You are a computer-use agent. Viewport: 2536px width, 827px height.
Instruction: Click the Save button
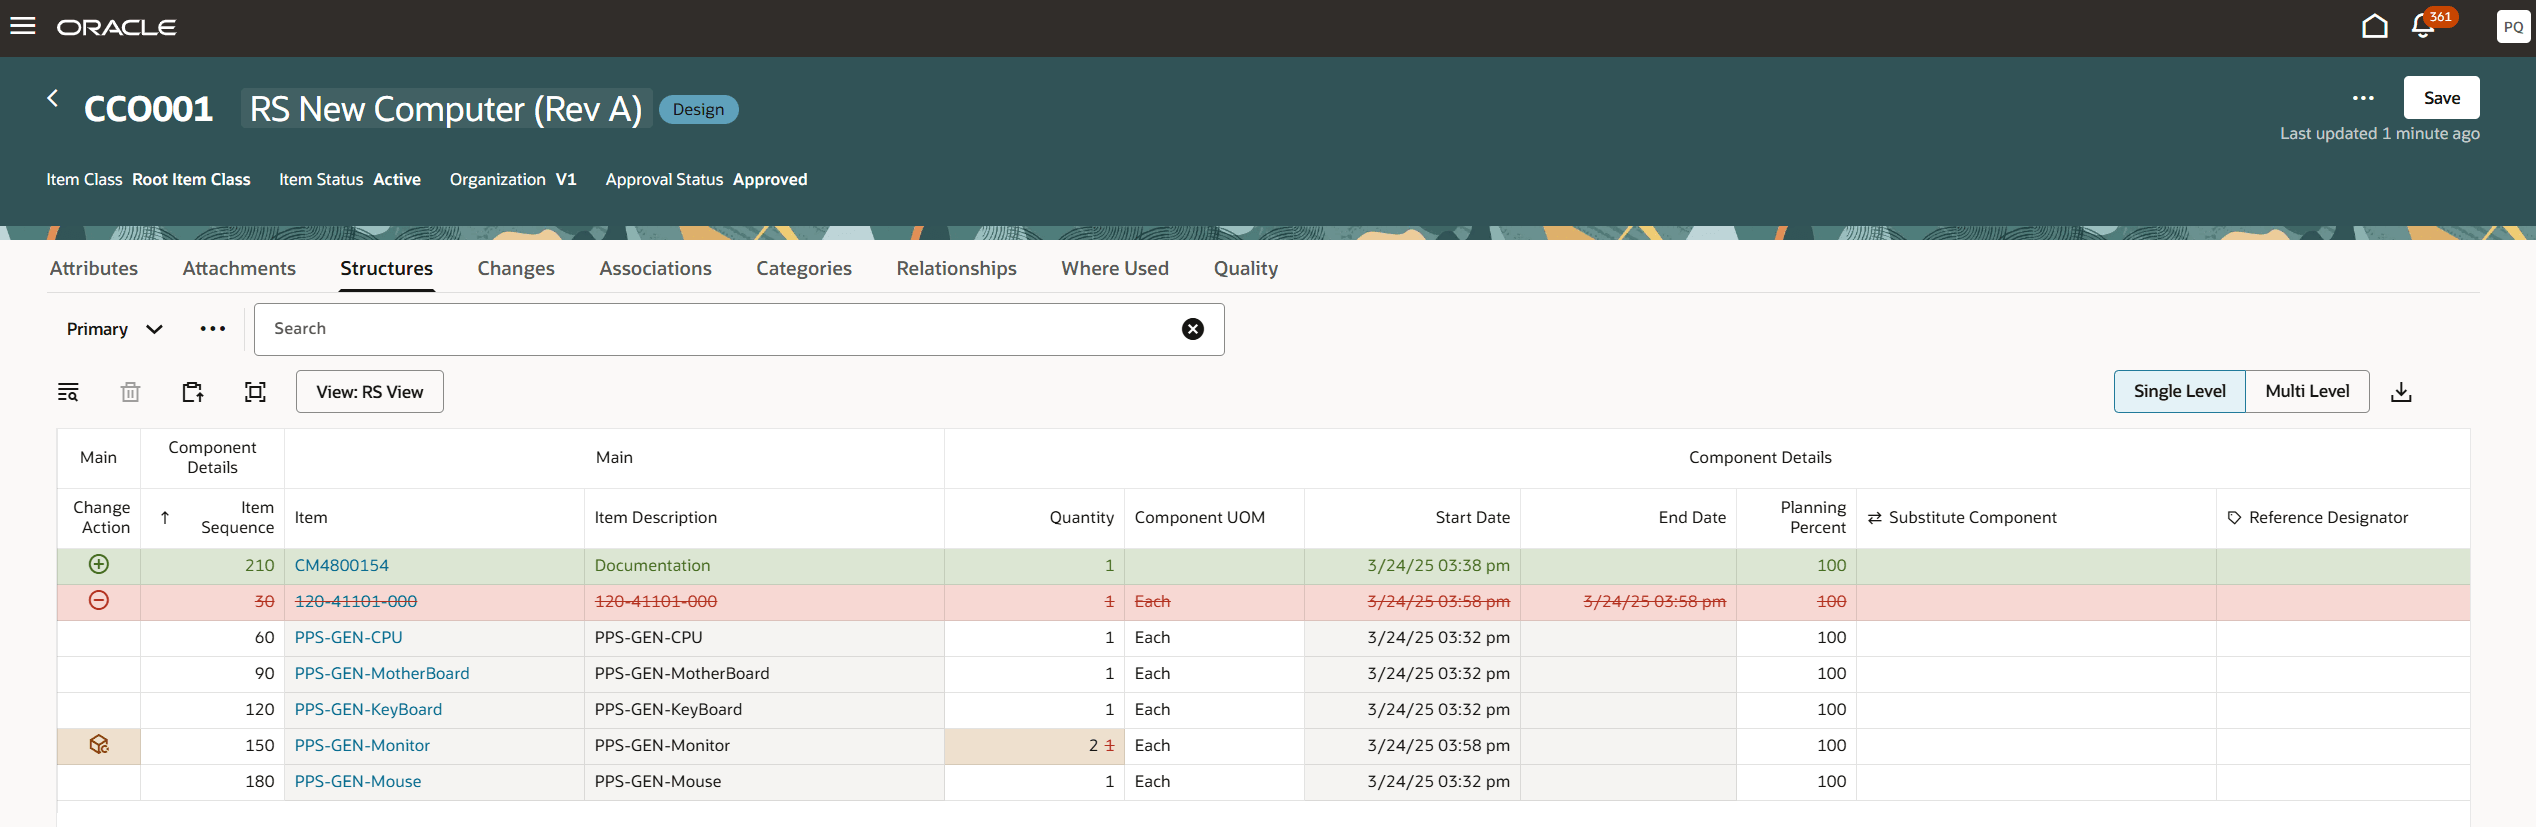click(2441, 98)
